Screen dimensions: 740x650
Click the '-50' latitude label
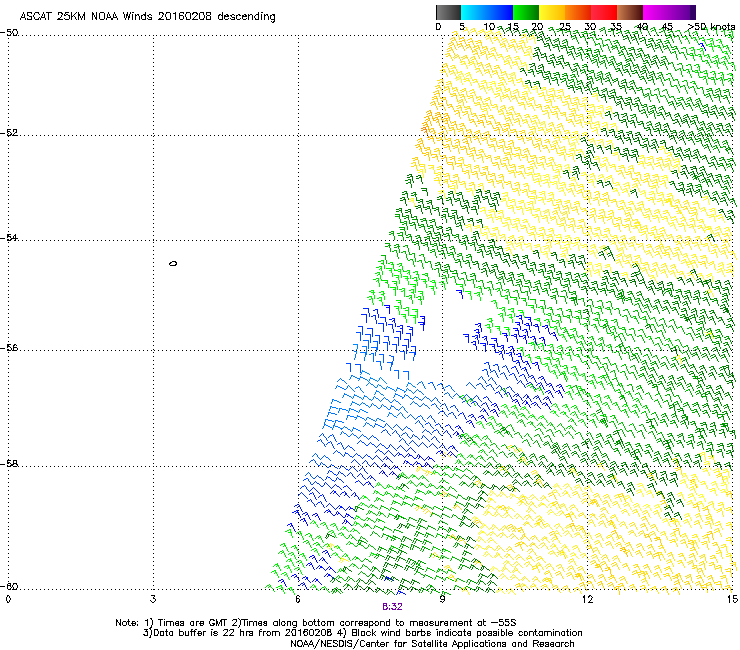(x=9, y=33)
